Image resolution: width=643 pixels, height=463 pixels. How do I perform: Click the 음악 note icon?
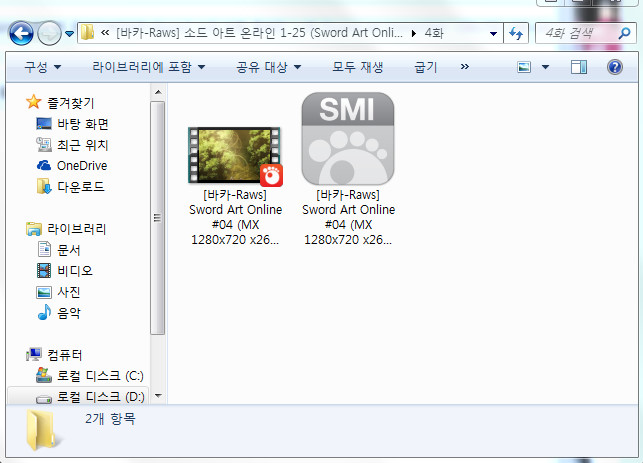[44, 312]
